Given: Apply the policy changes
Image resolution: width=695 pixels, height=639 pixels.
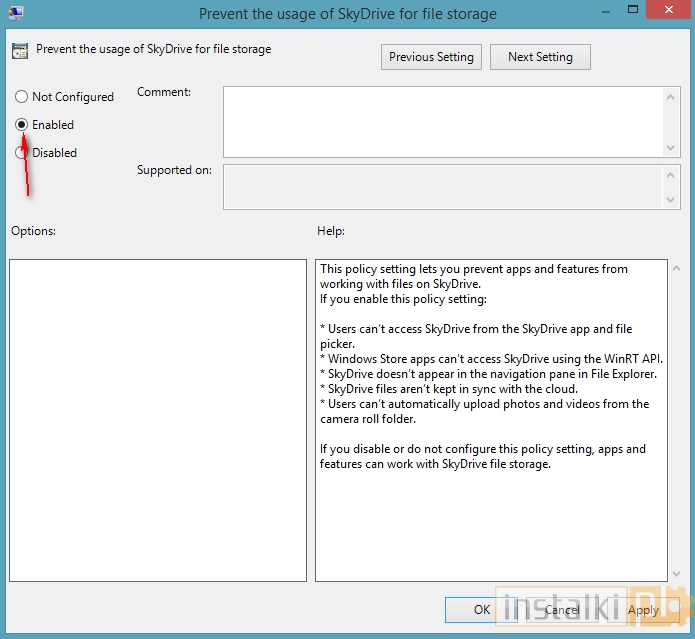Looking at the screenshot, I should click(x=643, y=610).
